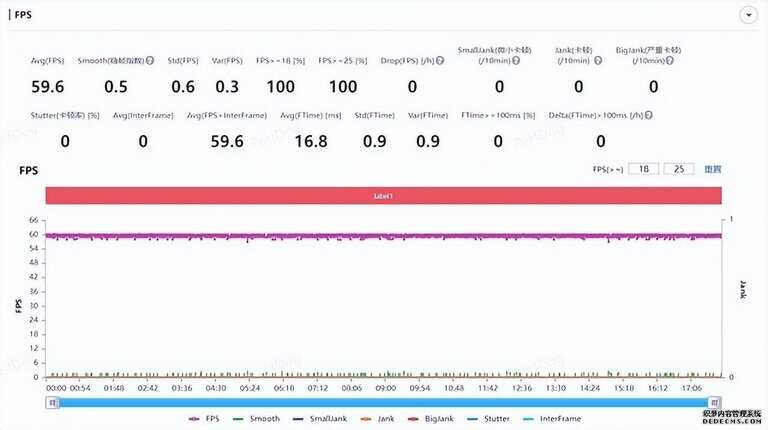Click the FPS threshold field showing 18
The image size is (768, 430).
(644, 169)
